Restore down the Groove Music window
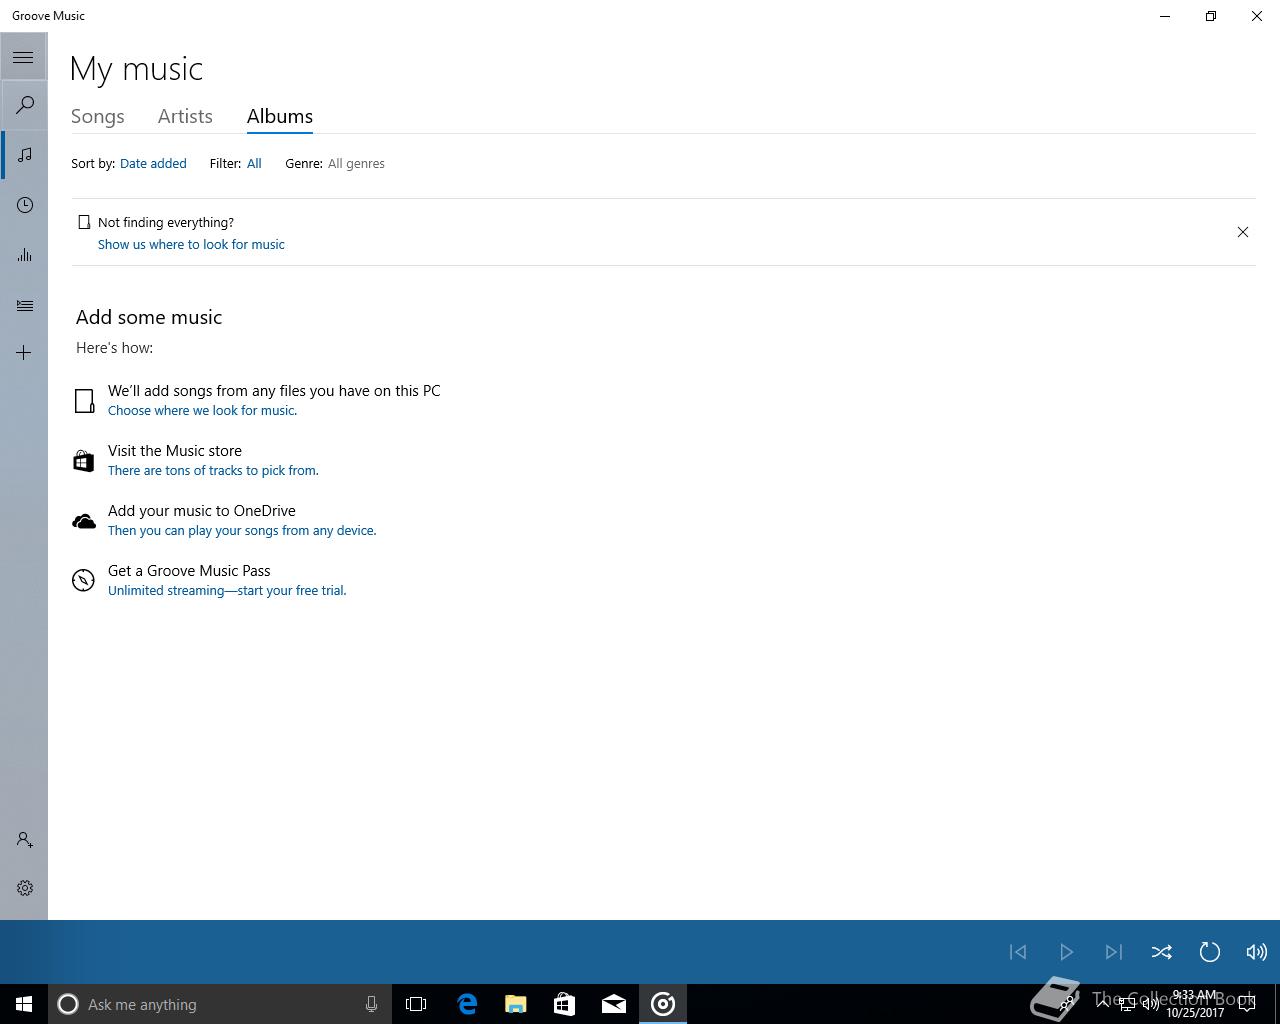The width and height of the screenshot is (1280, 1024). [1211, 16]
